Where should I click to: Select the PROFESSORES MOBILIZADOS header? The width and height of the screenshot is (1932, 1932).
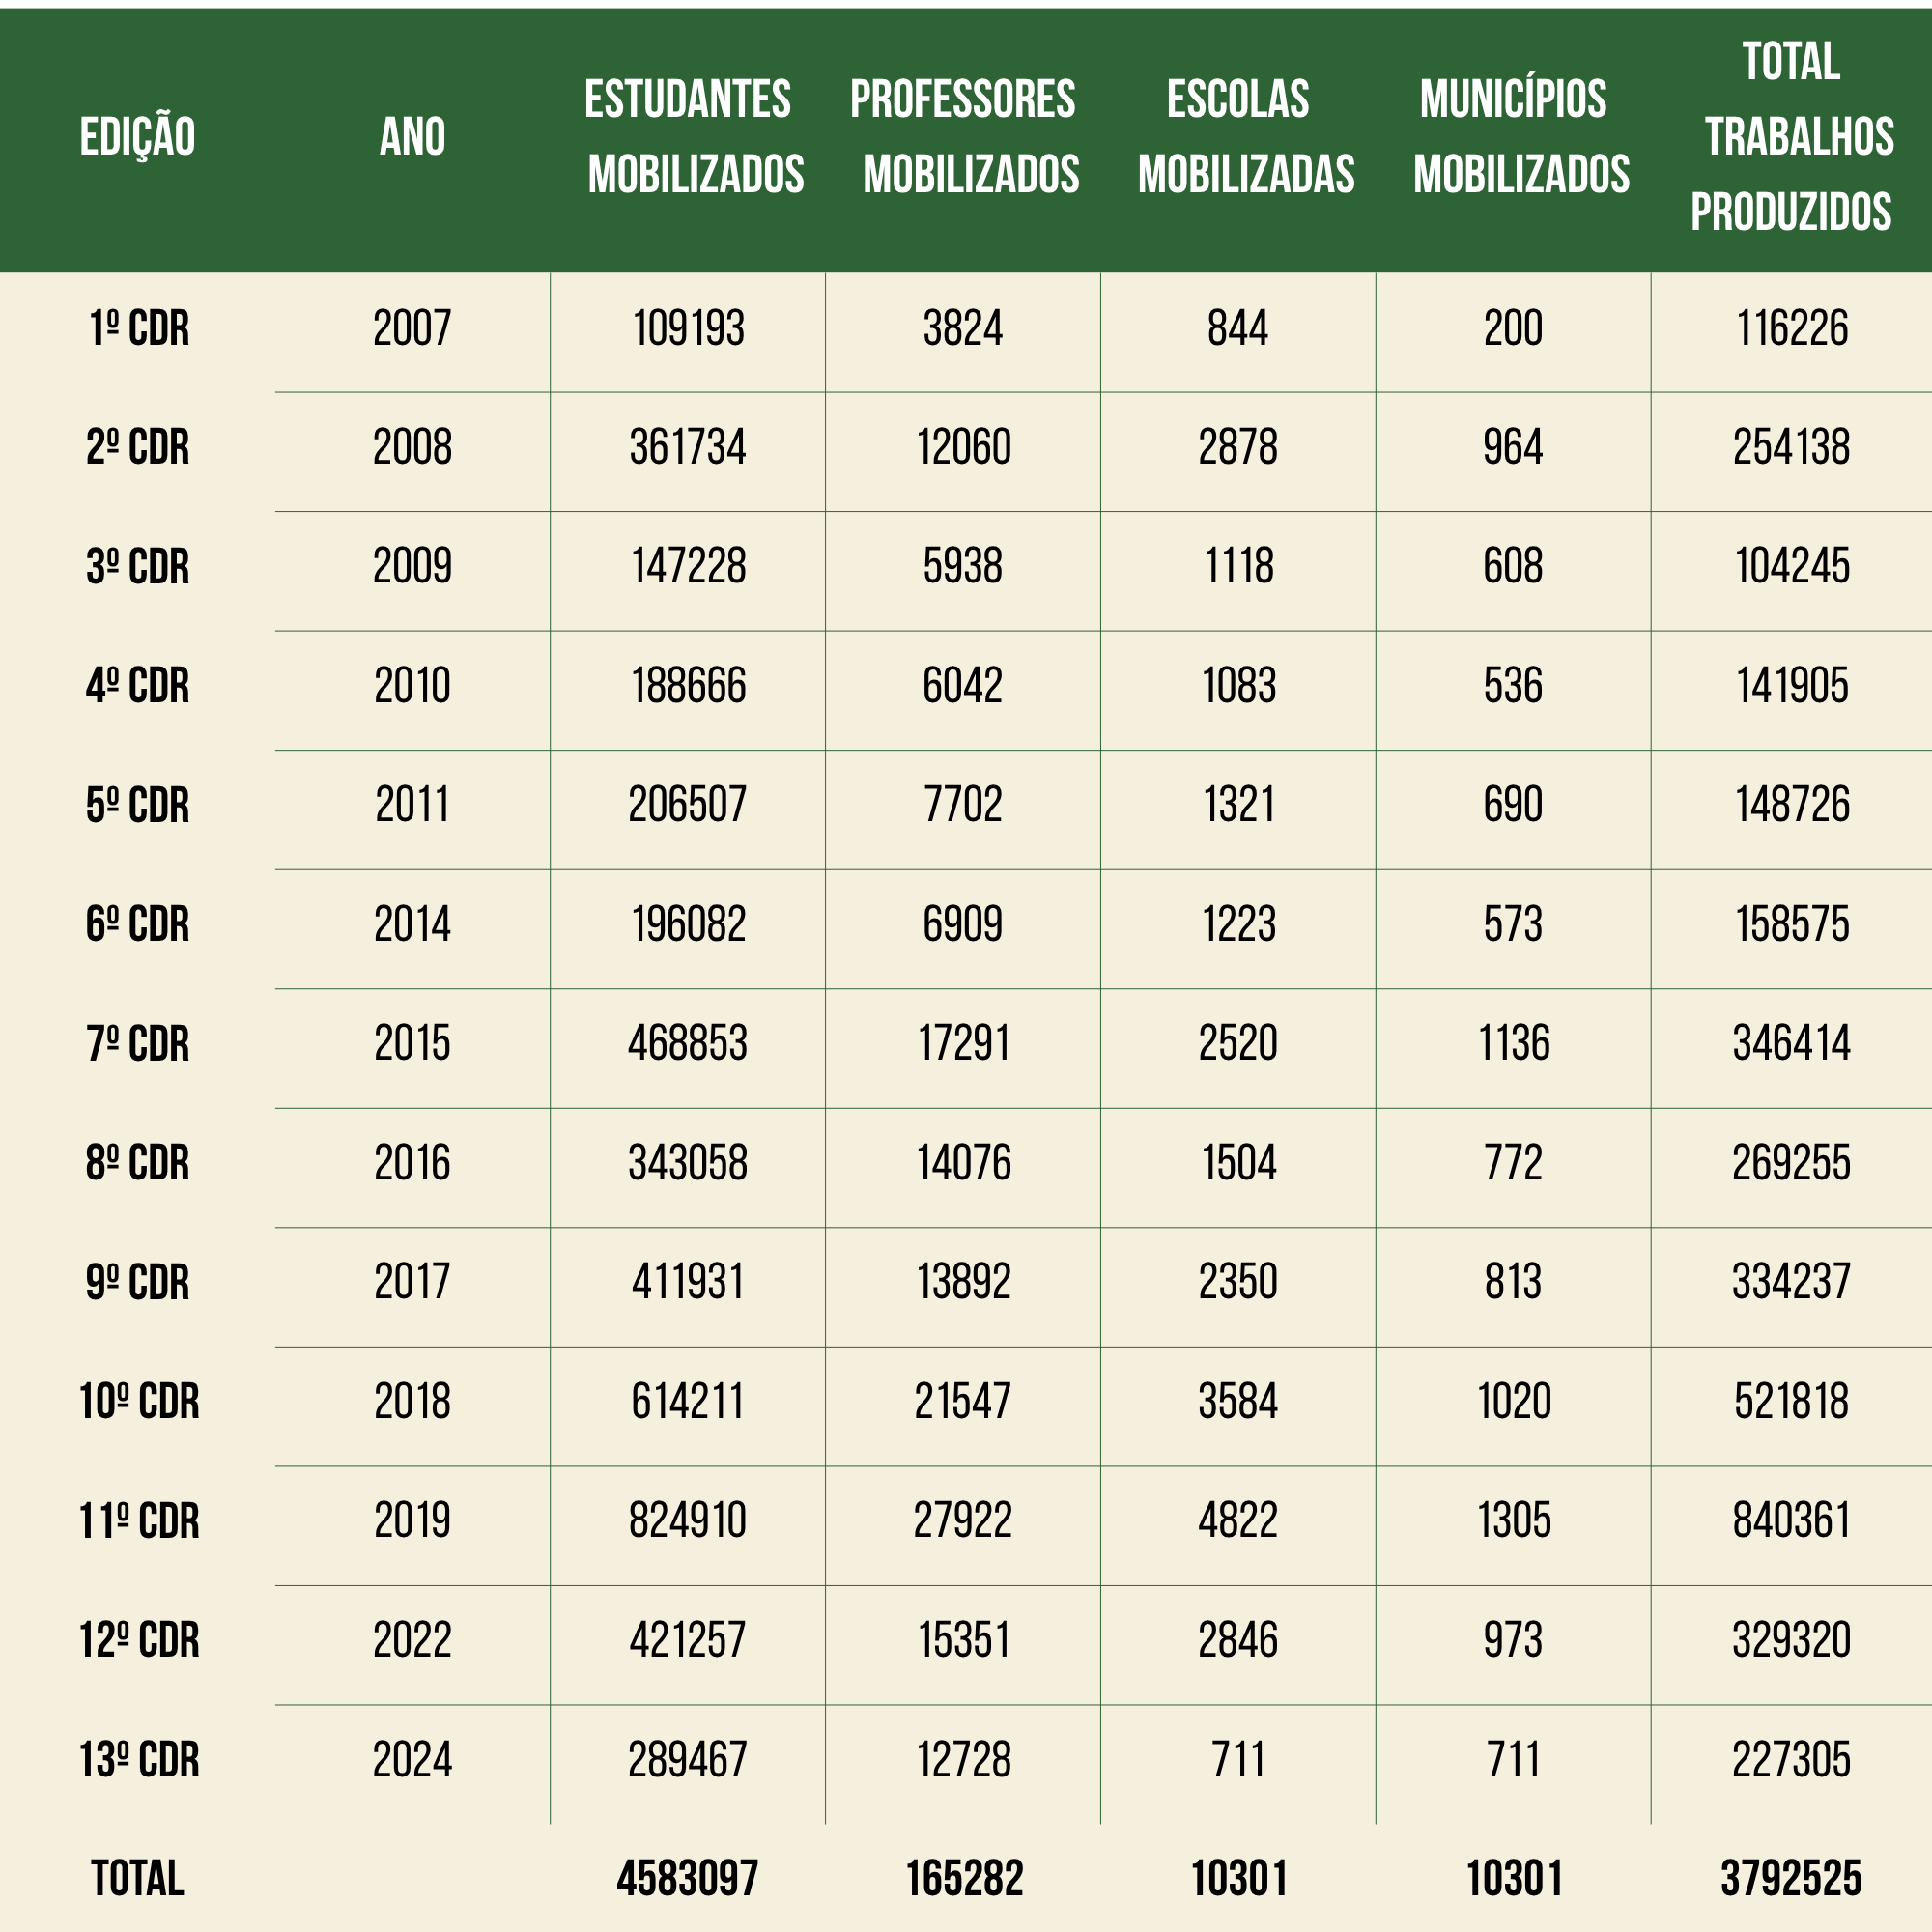(965, 137)
